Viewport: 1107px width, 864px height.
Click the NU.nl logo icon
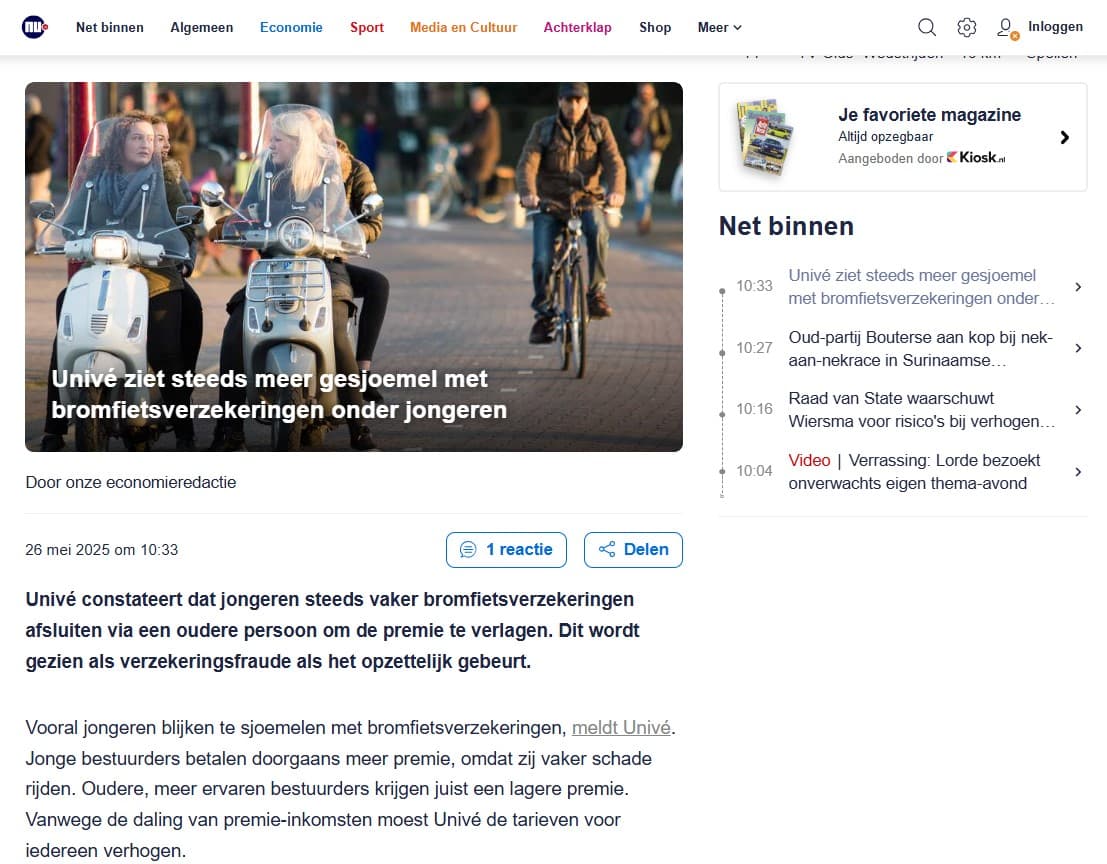pos(35,27)
